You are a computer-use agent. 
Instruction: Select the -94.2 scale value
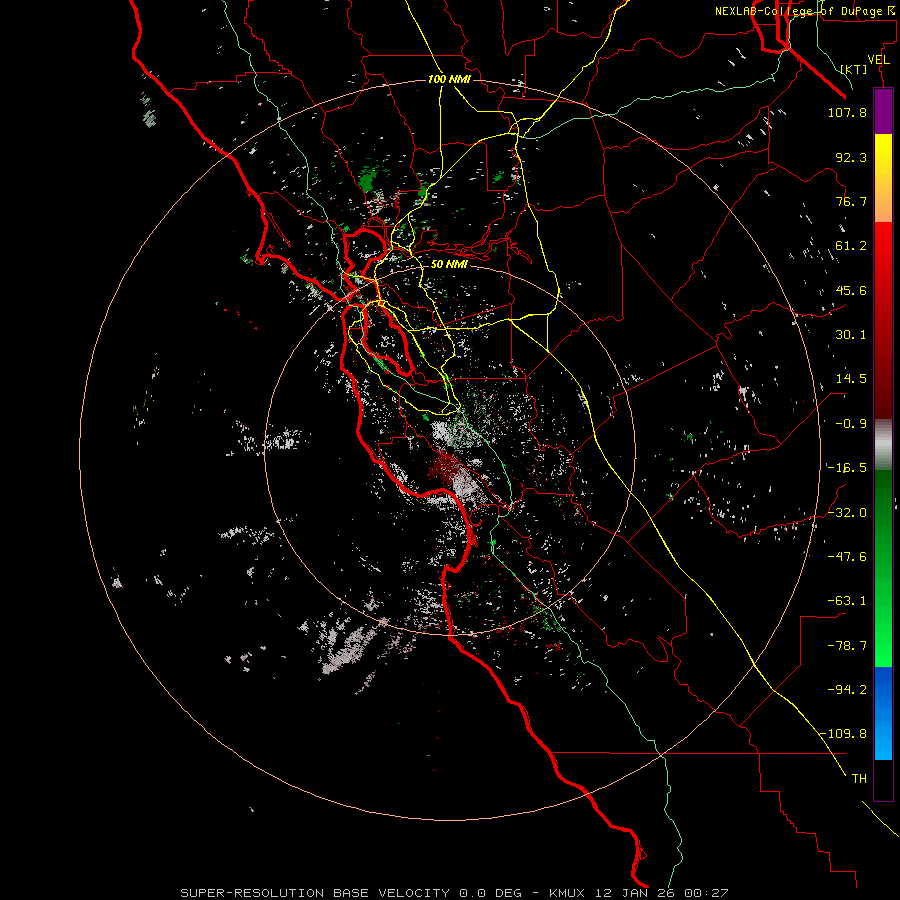tap(847, 689)
